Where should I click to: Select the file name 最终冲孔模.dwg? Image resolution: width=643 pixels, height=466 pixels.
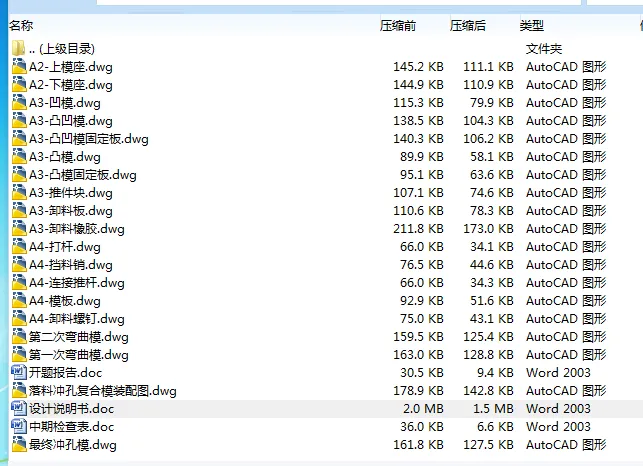[x=73, y=445]
